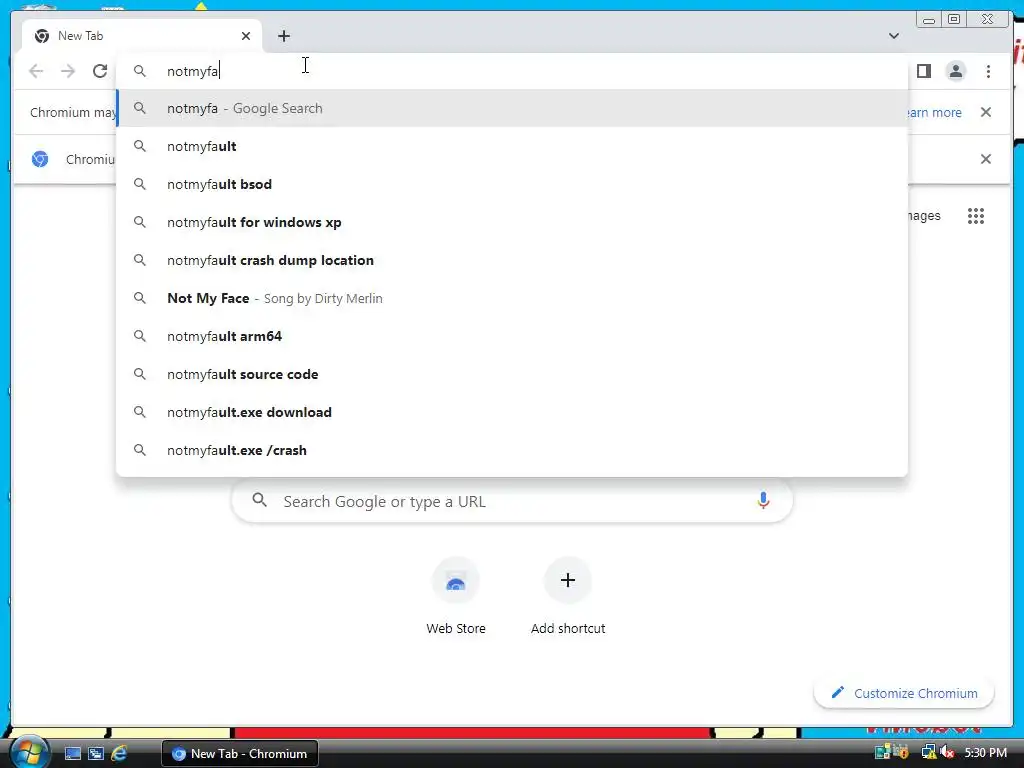Launch Internet Explorer from quick launch
The image size is (1024, 768).
point(119,754)
